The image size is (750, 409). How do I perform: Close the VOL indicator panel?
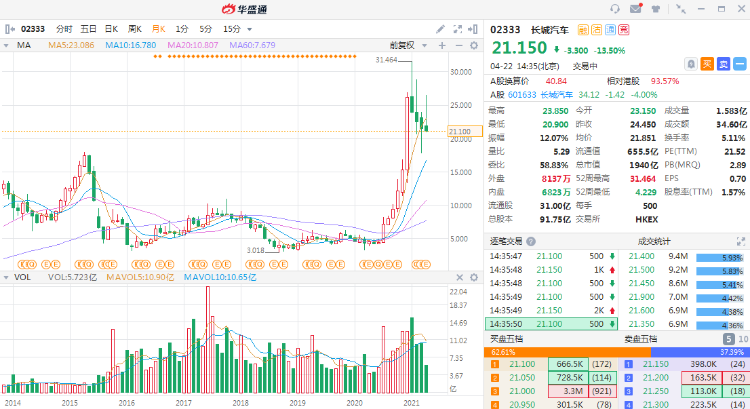click(x=460, y=277)
